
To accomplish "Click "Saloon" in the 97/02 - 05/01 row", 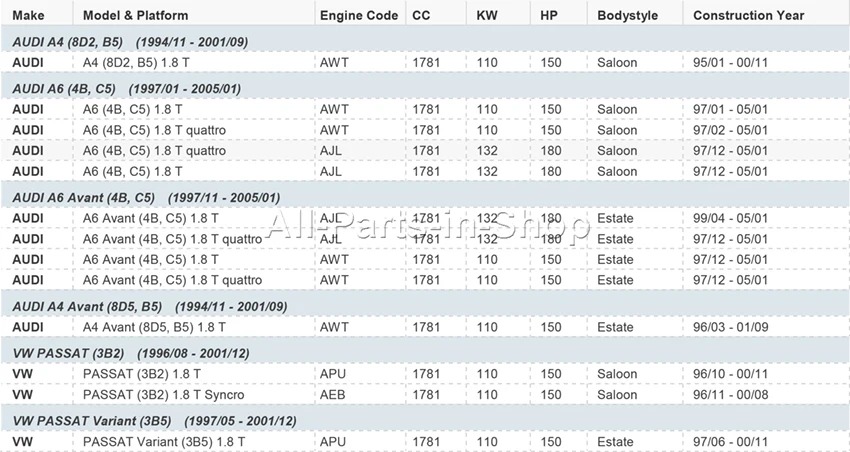I will [x=617, y=130].
